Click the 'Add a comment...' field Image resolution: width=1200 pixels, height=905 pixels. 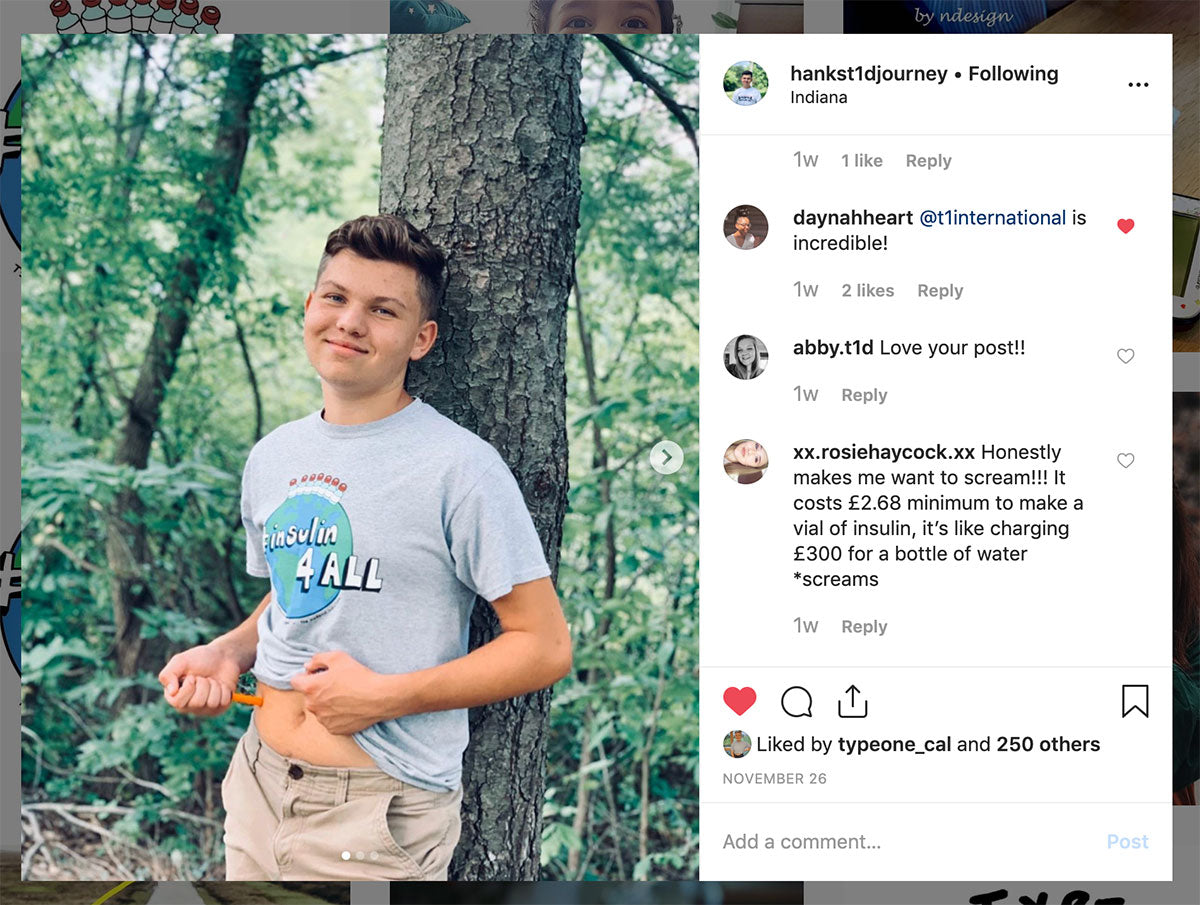pos(900,842)
